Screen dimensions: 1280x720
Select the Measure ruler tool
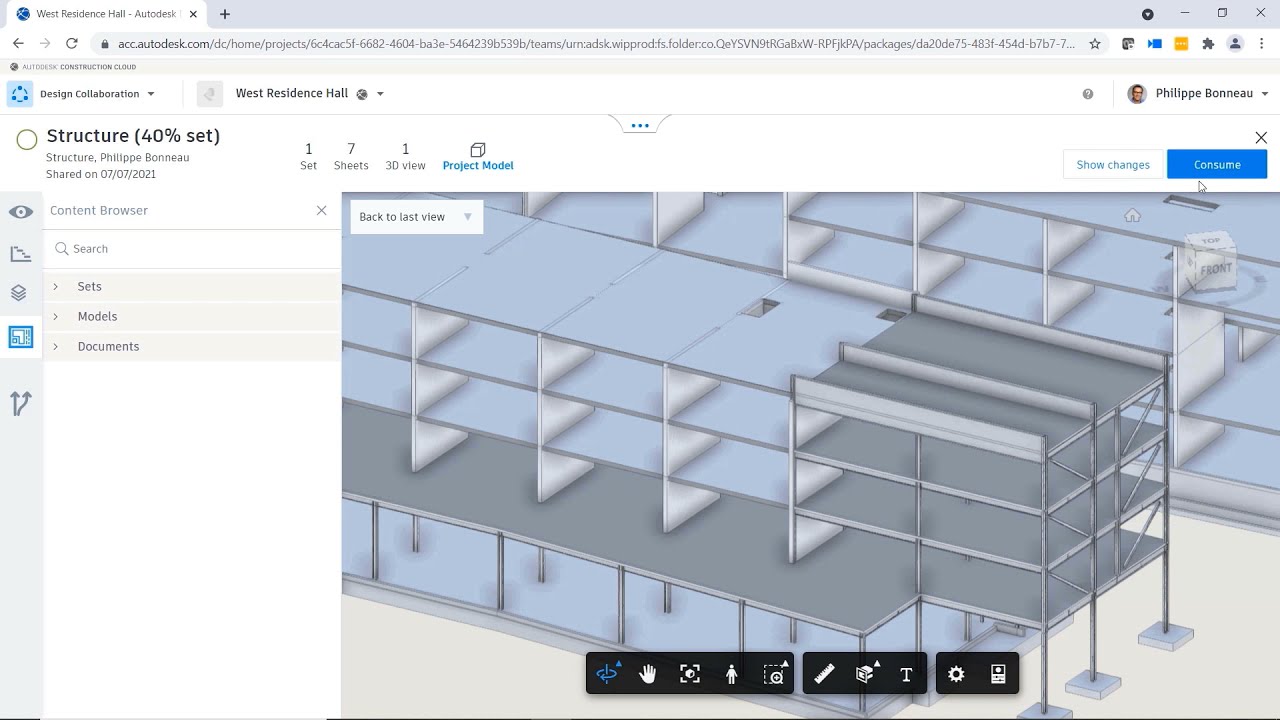824,674
